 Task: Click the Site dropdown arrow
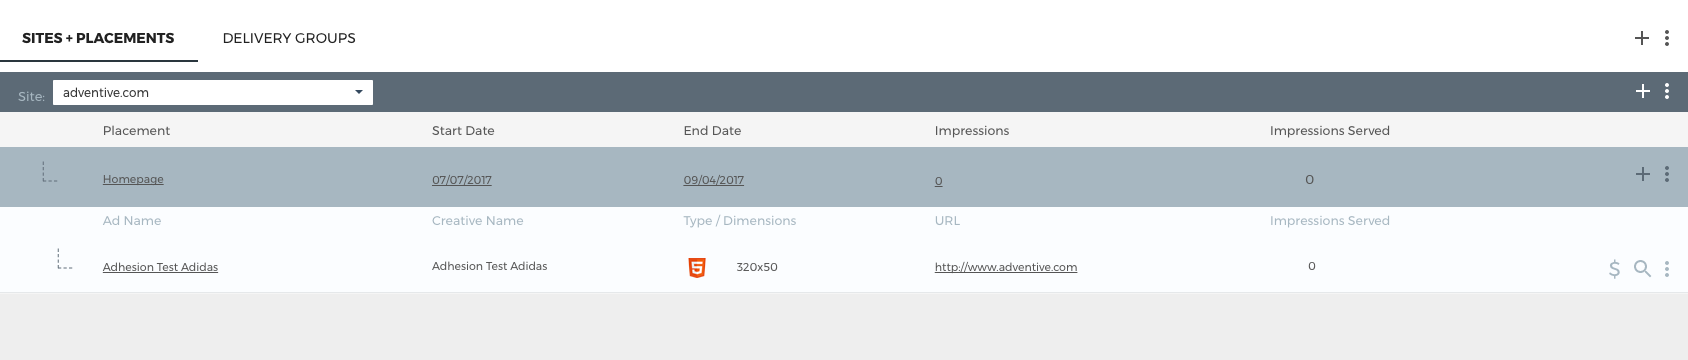pos(359,92)
